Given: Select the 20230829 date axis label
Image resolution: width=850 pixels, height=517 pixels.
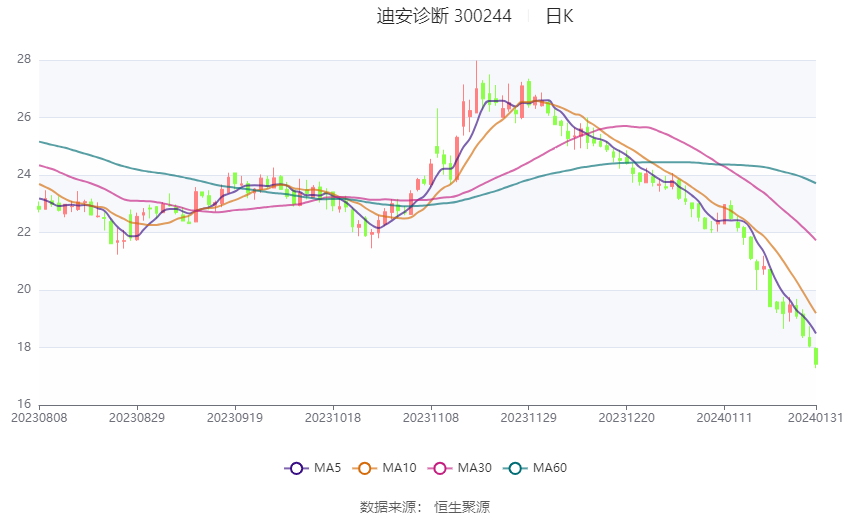Looking at the screenshot, I should point(137,418).
